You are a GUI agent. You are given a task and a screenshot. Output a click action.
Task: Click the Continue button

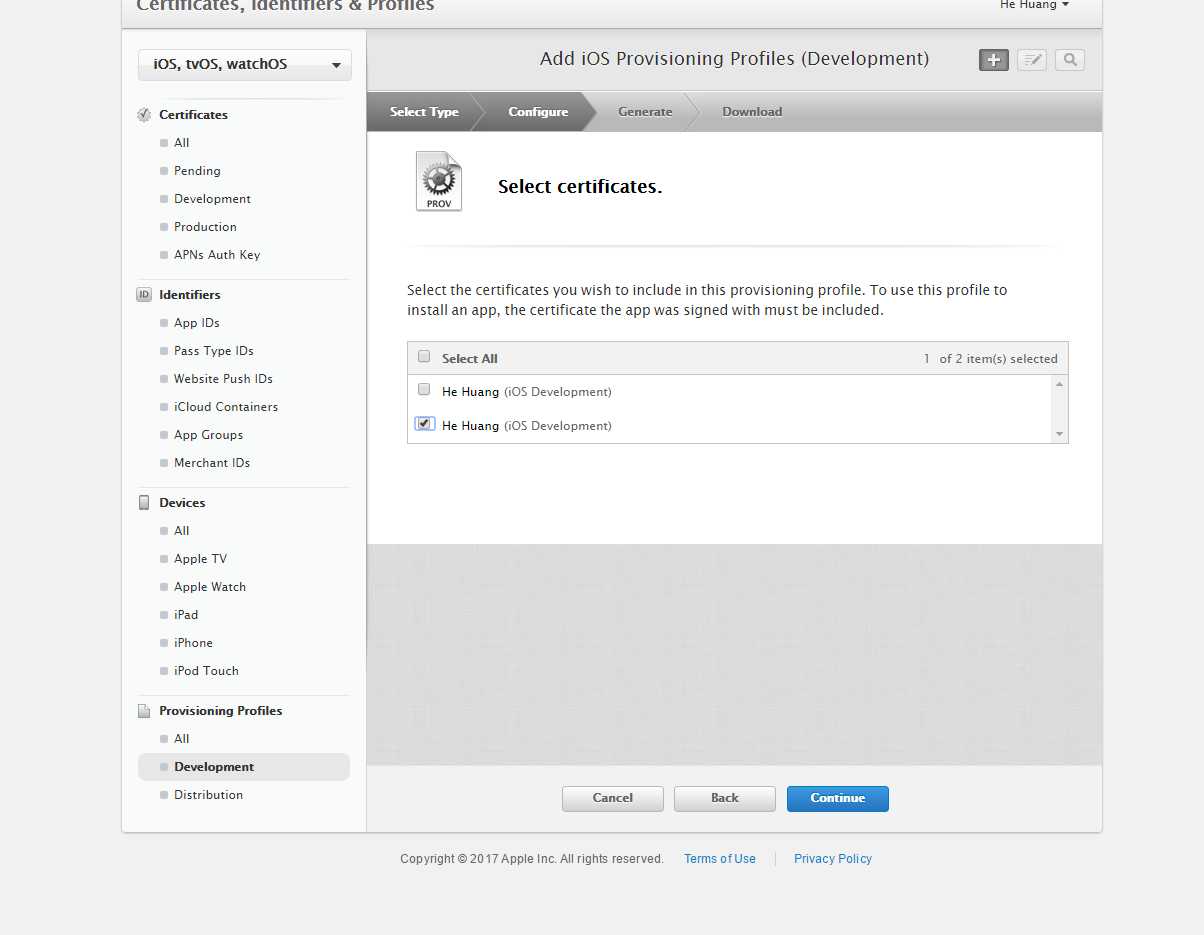click(838, 798)
